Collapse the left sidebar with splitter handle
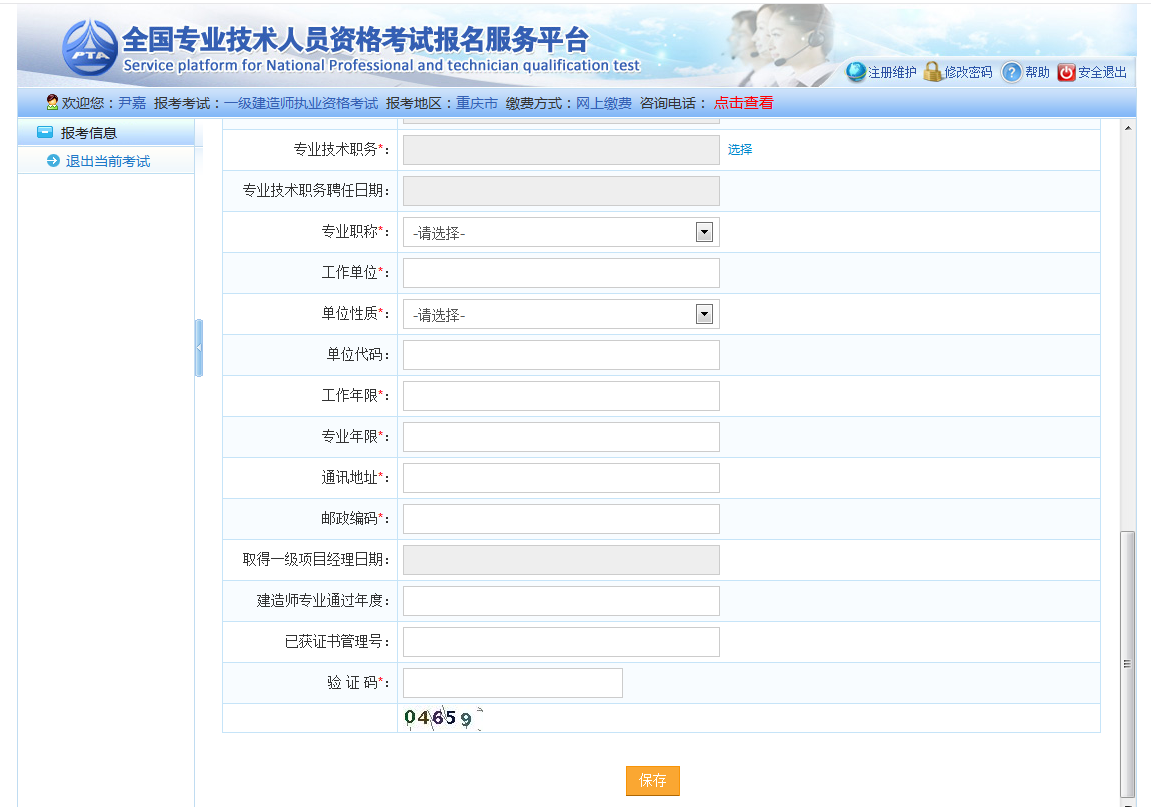Viewport: 1151px width, 807px height. [199, 347]
